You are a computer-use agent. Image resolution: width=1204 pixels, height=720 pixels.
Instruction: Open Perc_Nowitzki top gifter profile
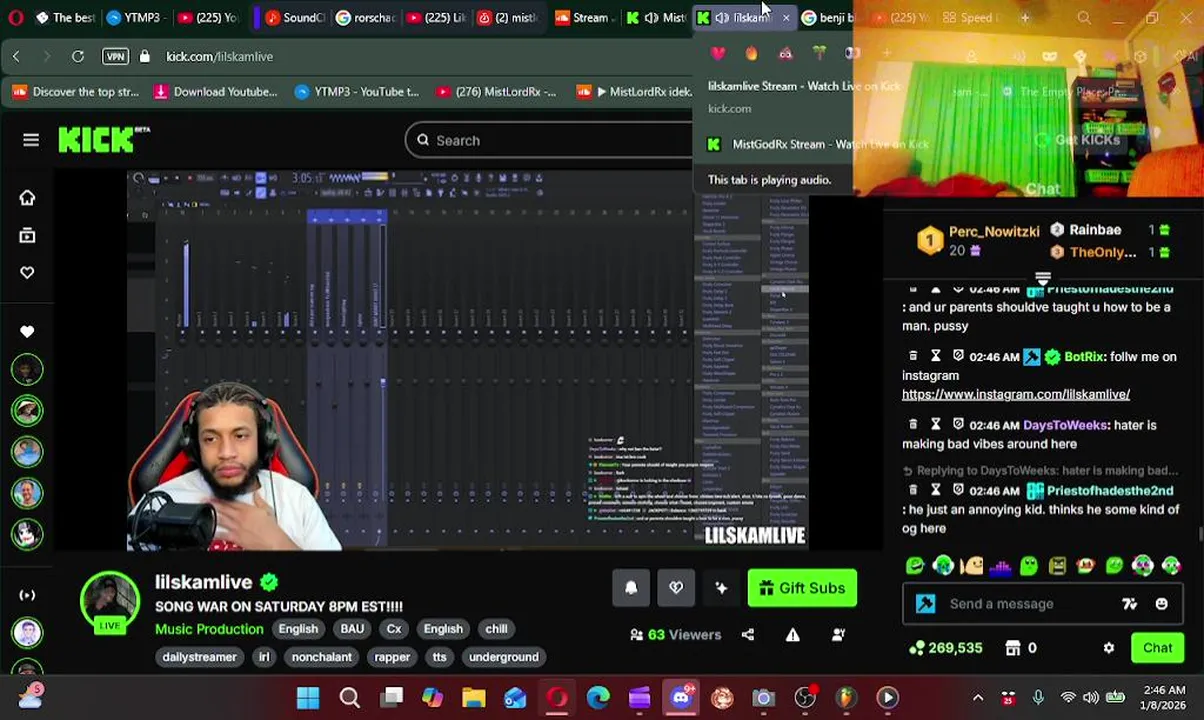coord(994,231)
